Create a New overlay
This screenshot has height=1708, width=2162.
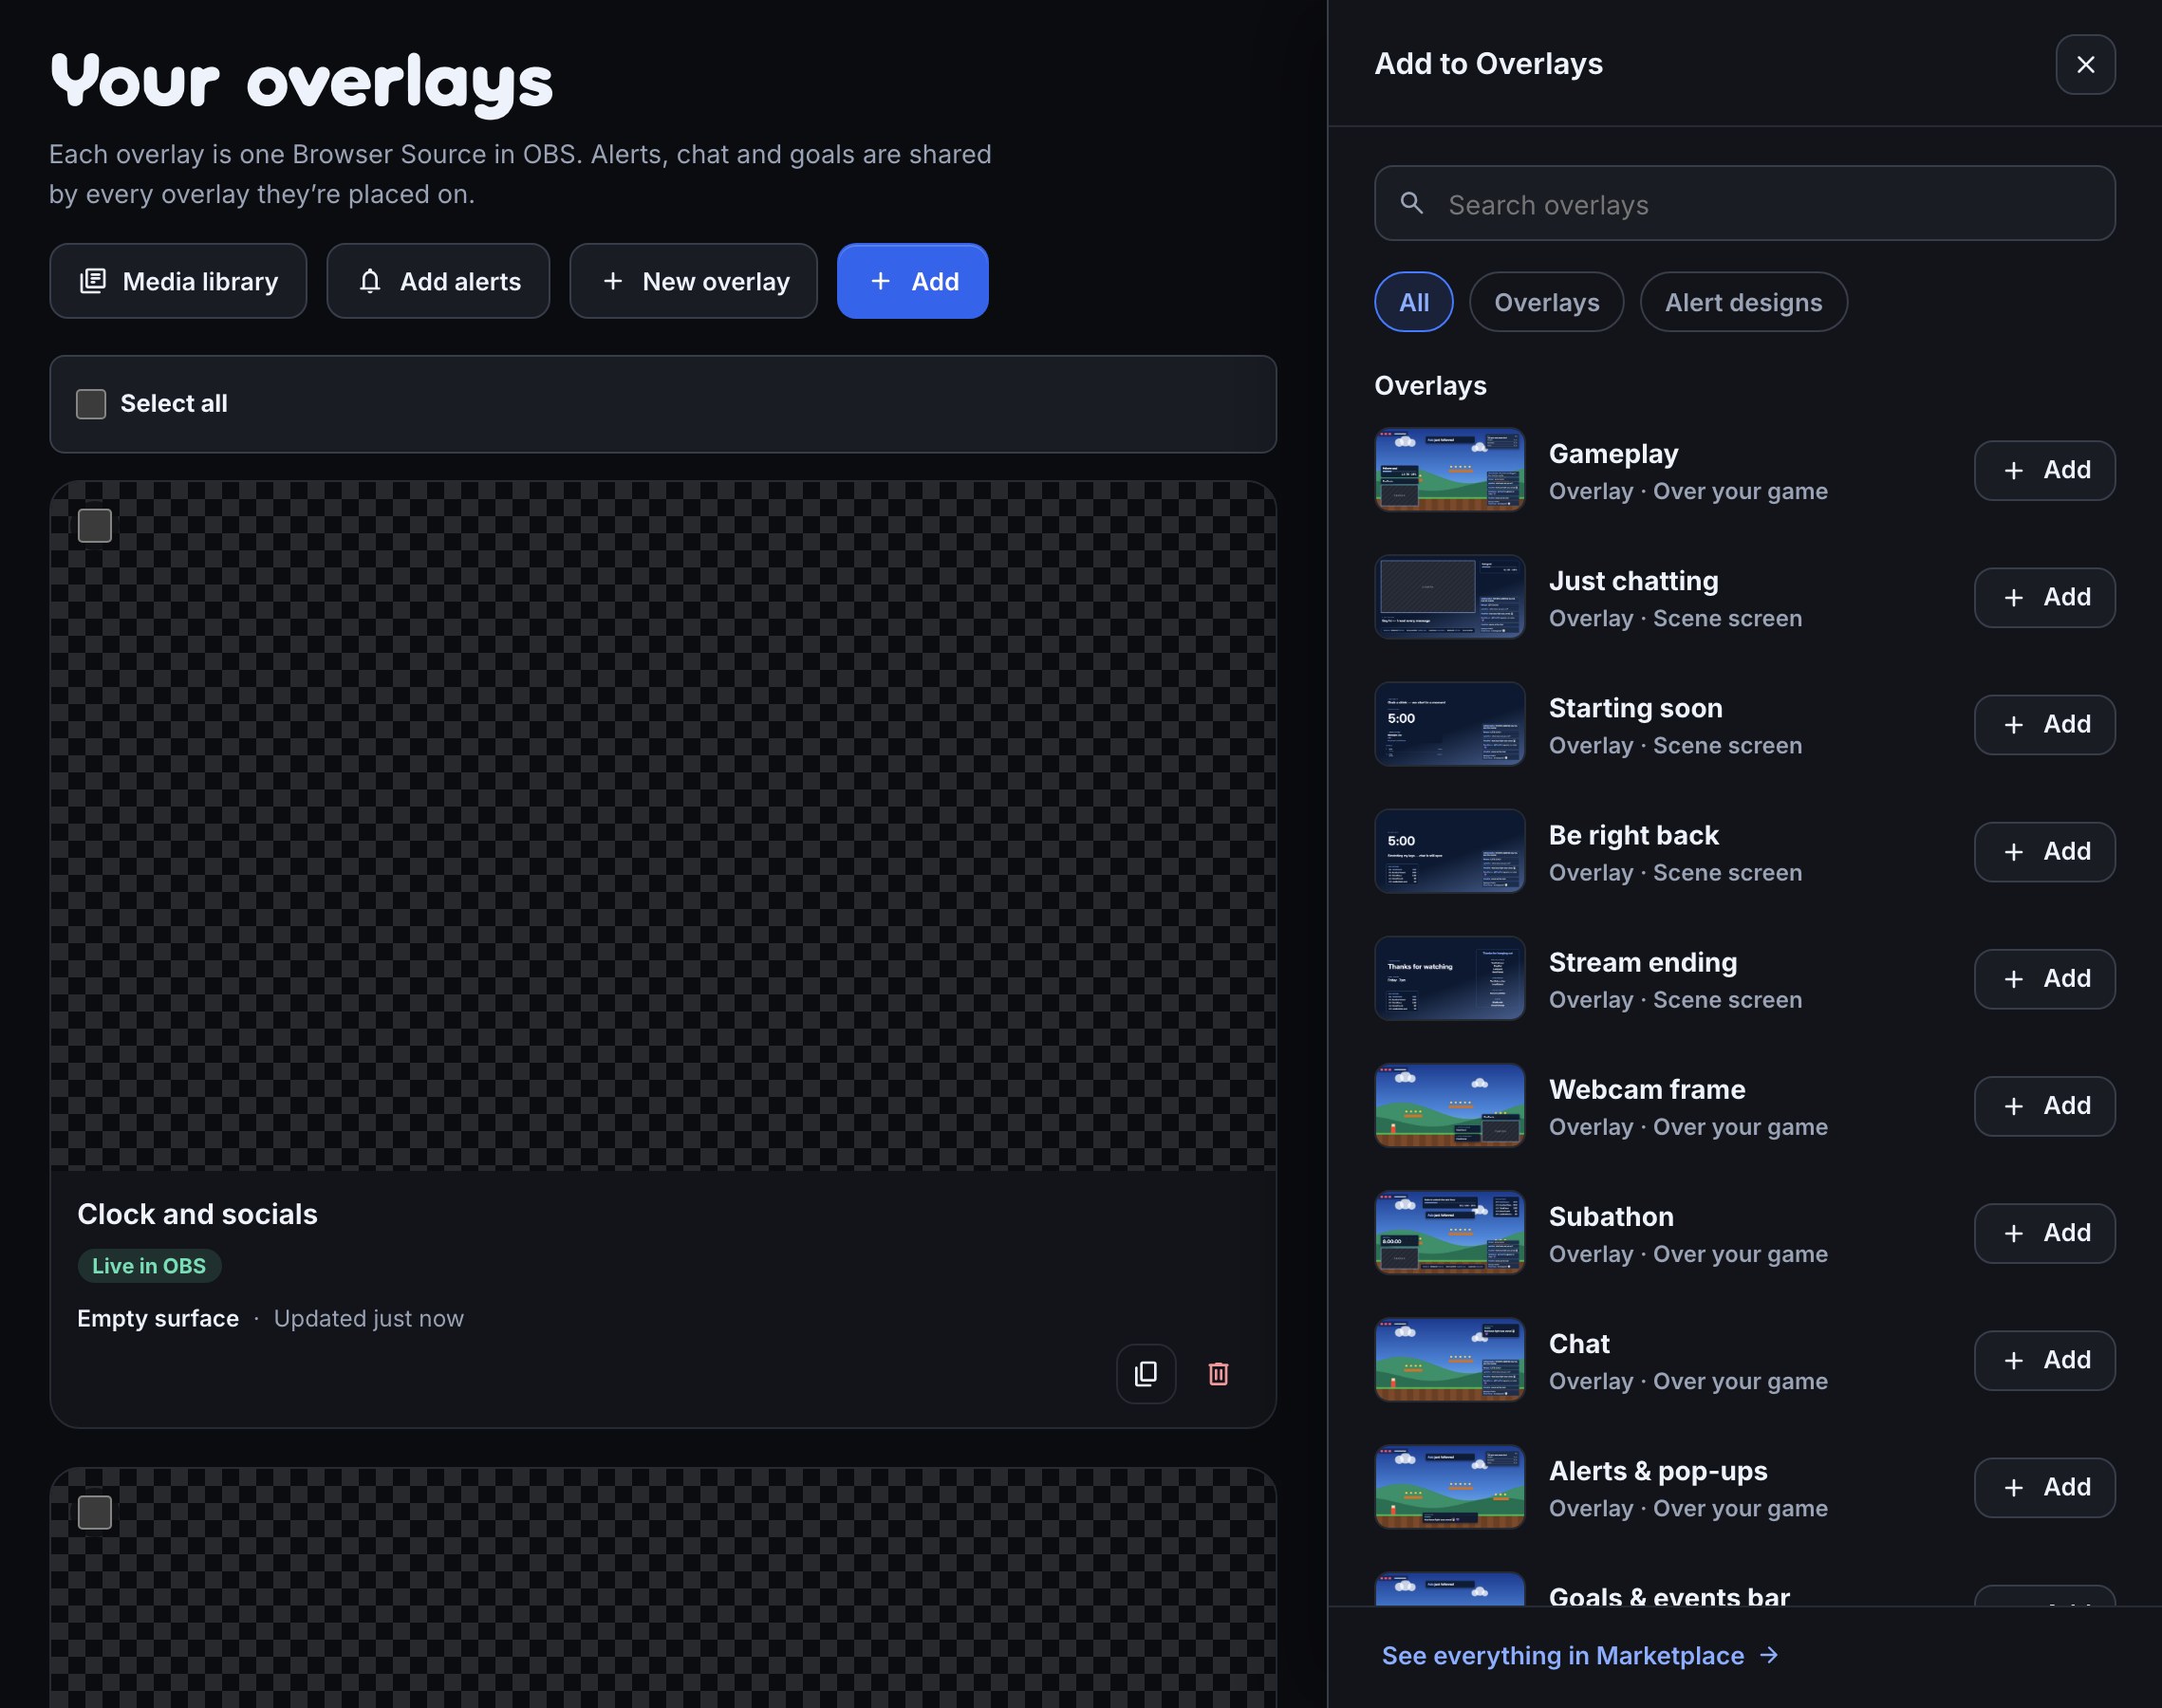pyautogui.click(x=693, y=281)
